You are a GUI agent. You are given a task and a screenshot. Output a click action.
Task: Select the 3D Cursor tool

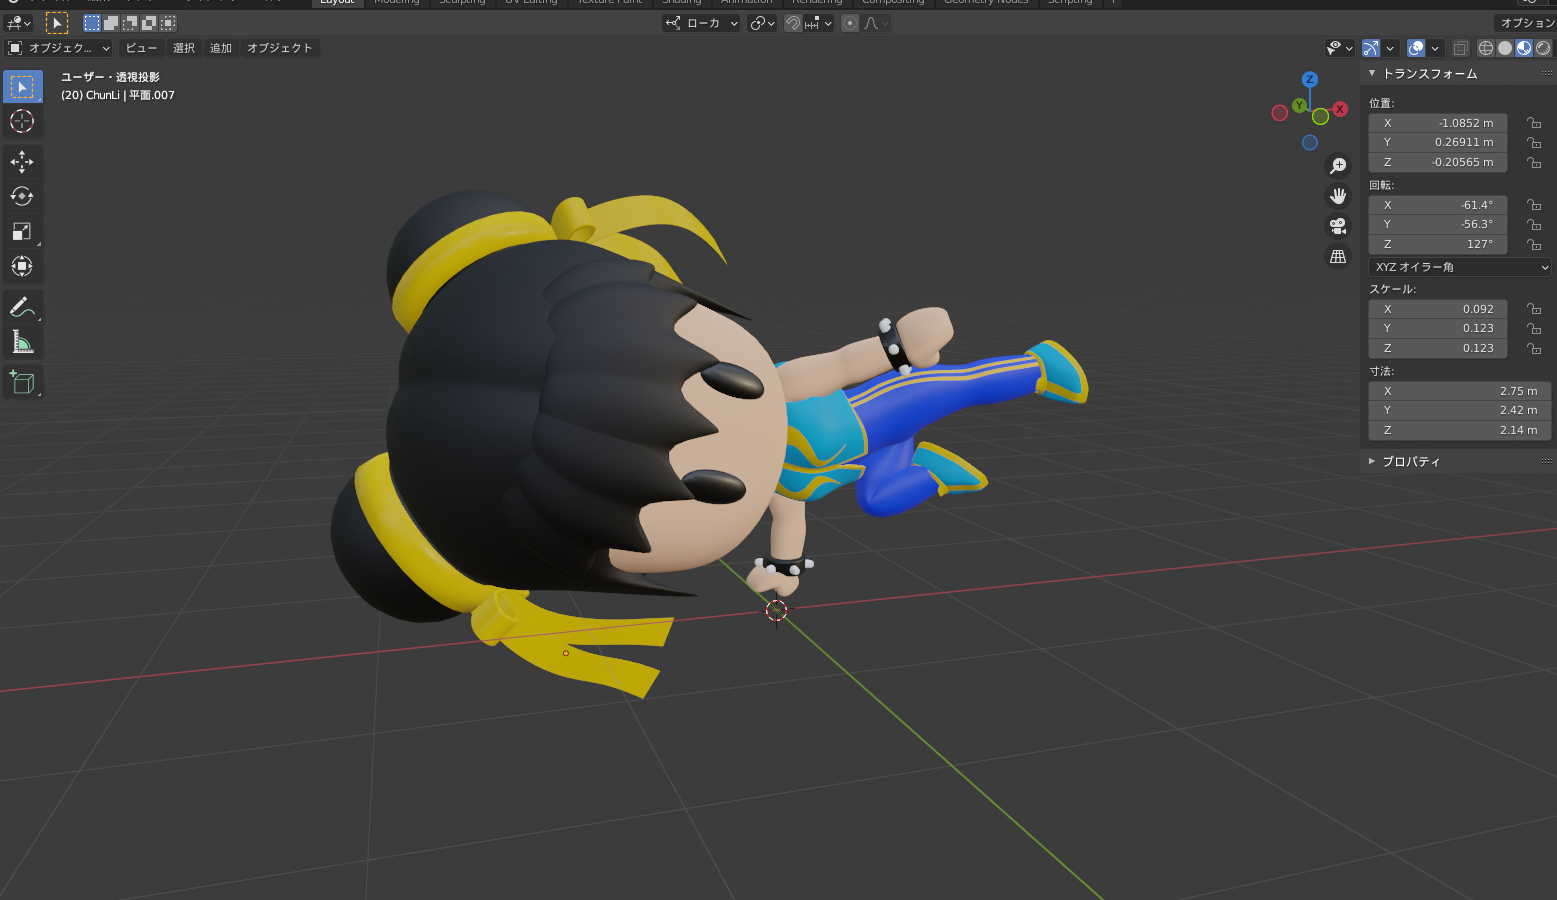tap(22, 122)
